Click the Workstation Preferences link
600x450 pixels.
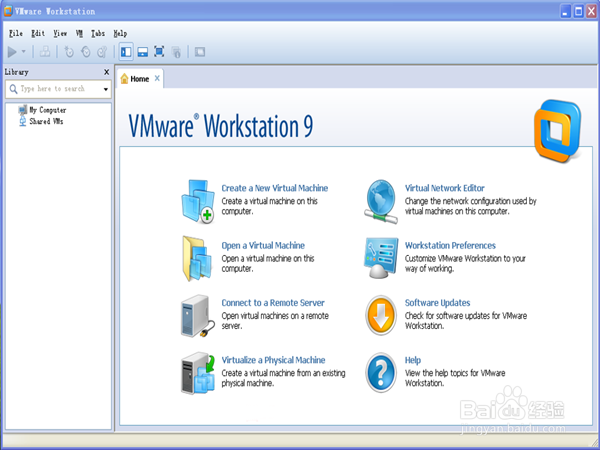coord(450,246)
